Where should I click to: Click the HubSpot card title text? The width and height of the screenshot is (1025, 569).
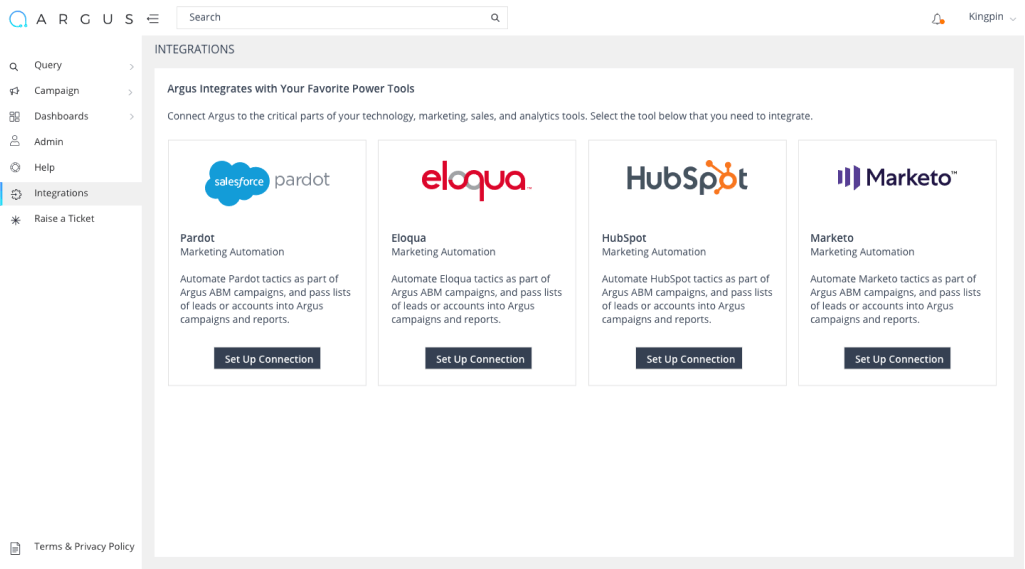tap(624, 238)
